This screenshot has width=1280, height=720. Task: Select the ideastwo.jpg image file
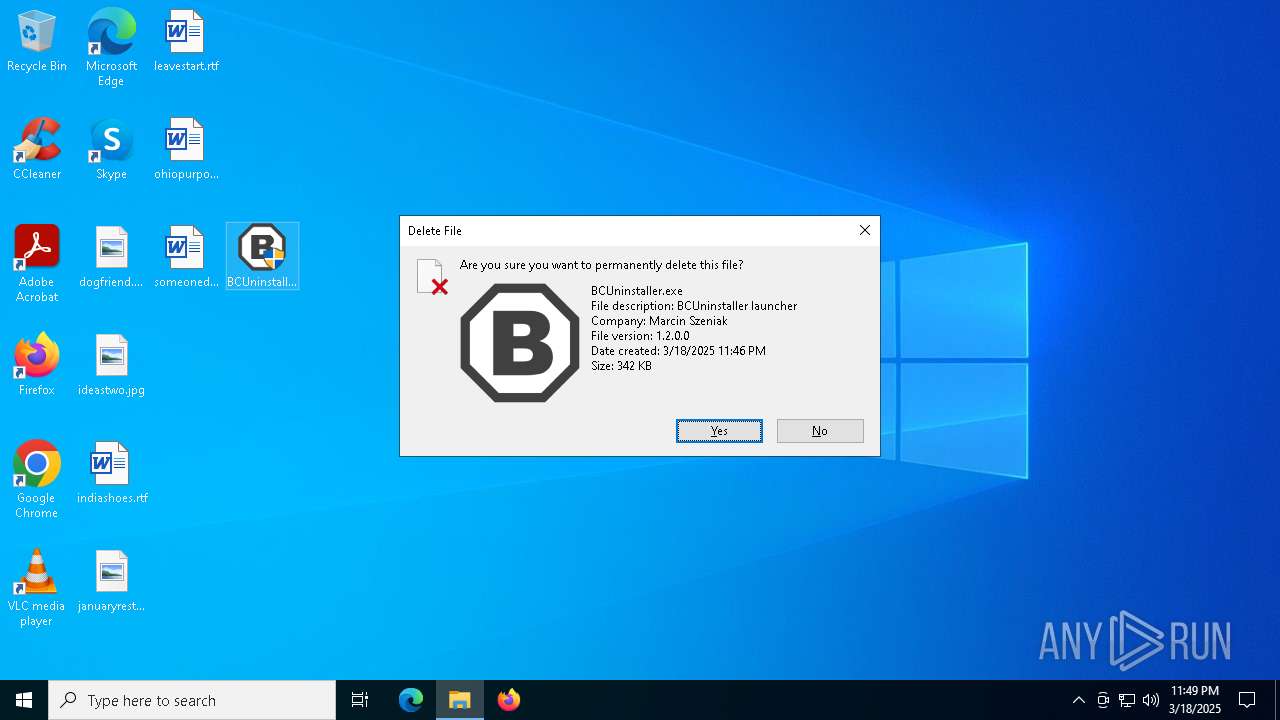(x=111, y=366)
